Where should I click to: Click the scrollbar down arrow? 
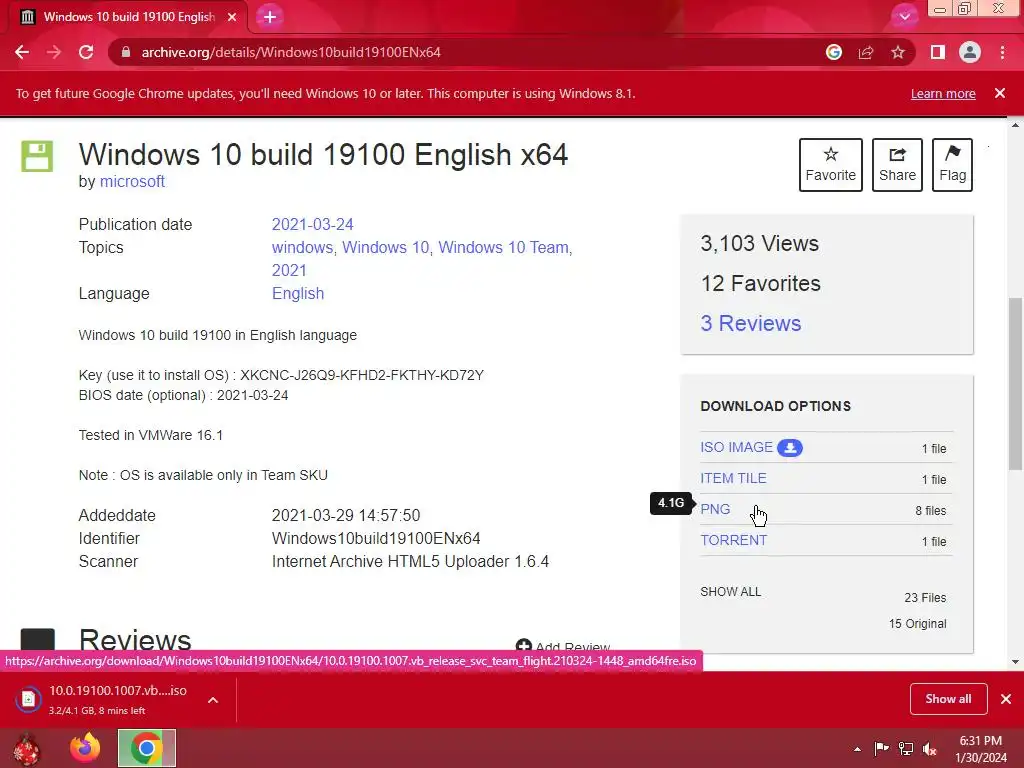[x=1014, y=662]
